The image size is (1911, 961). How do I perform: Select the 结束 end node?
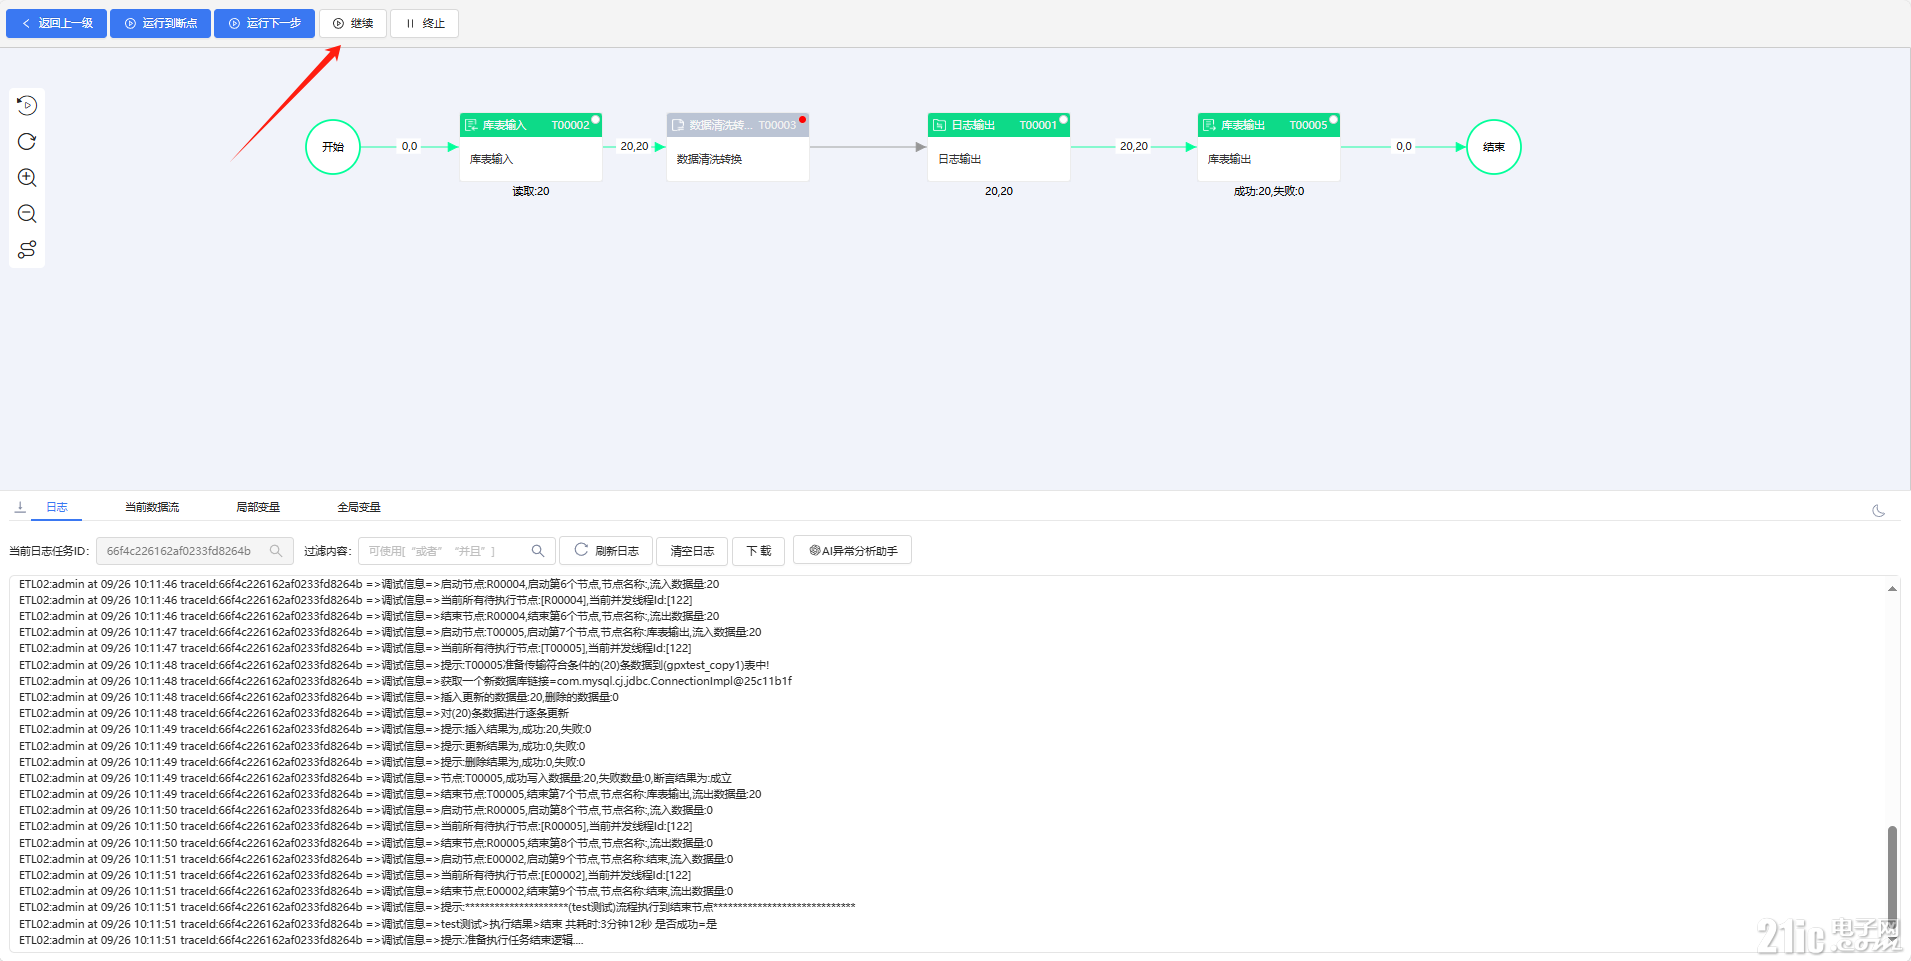click(x=1494, y=147)
